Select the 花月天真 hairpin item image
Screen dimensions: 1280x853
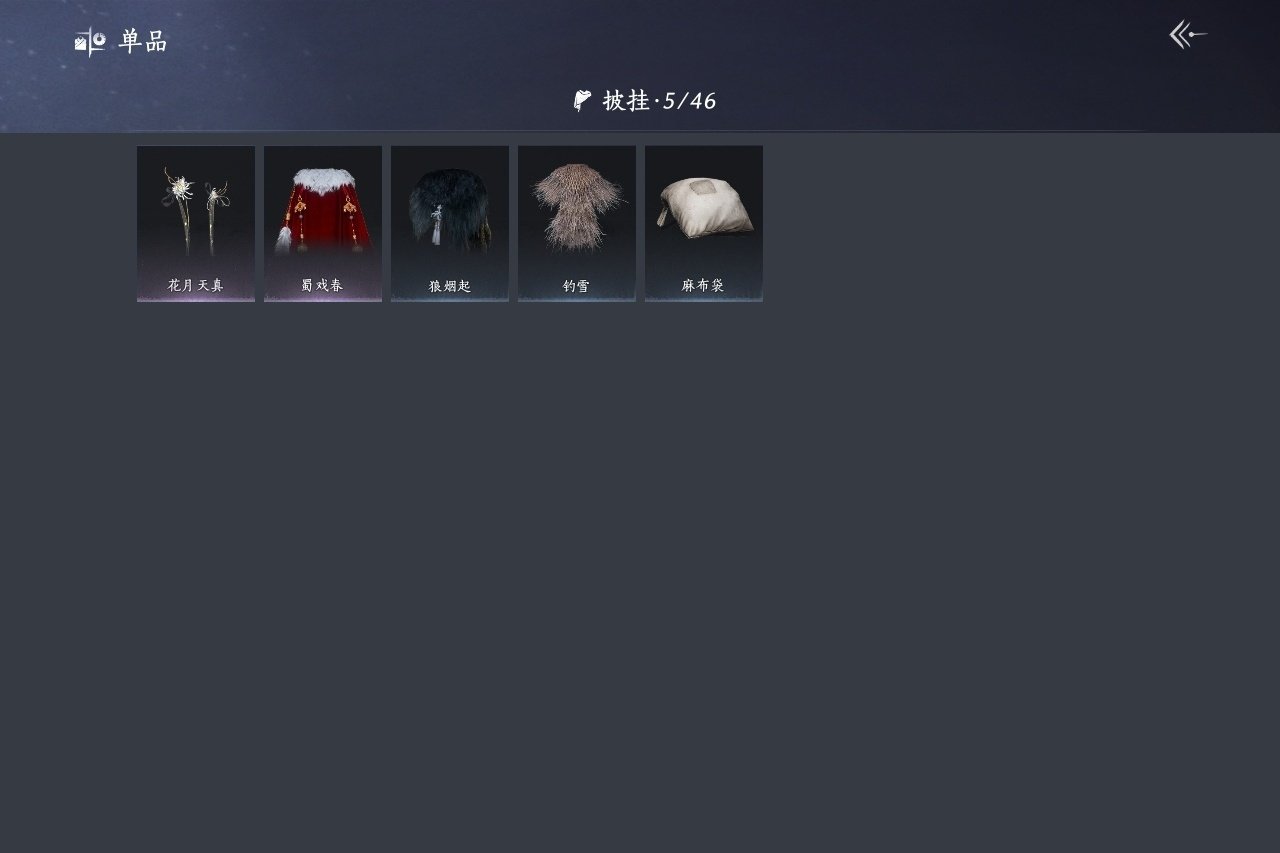pos(196,211)
